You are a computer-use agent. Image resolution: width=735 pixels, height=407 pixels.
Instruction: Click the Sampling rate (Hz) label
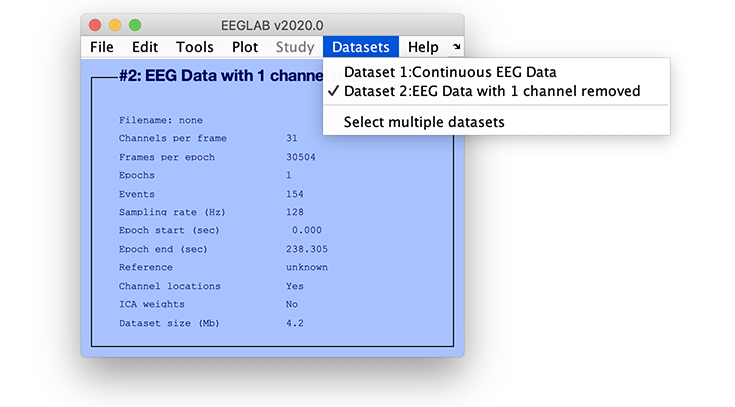166,212
